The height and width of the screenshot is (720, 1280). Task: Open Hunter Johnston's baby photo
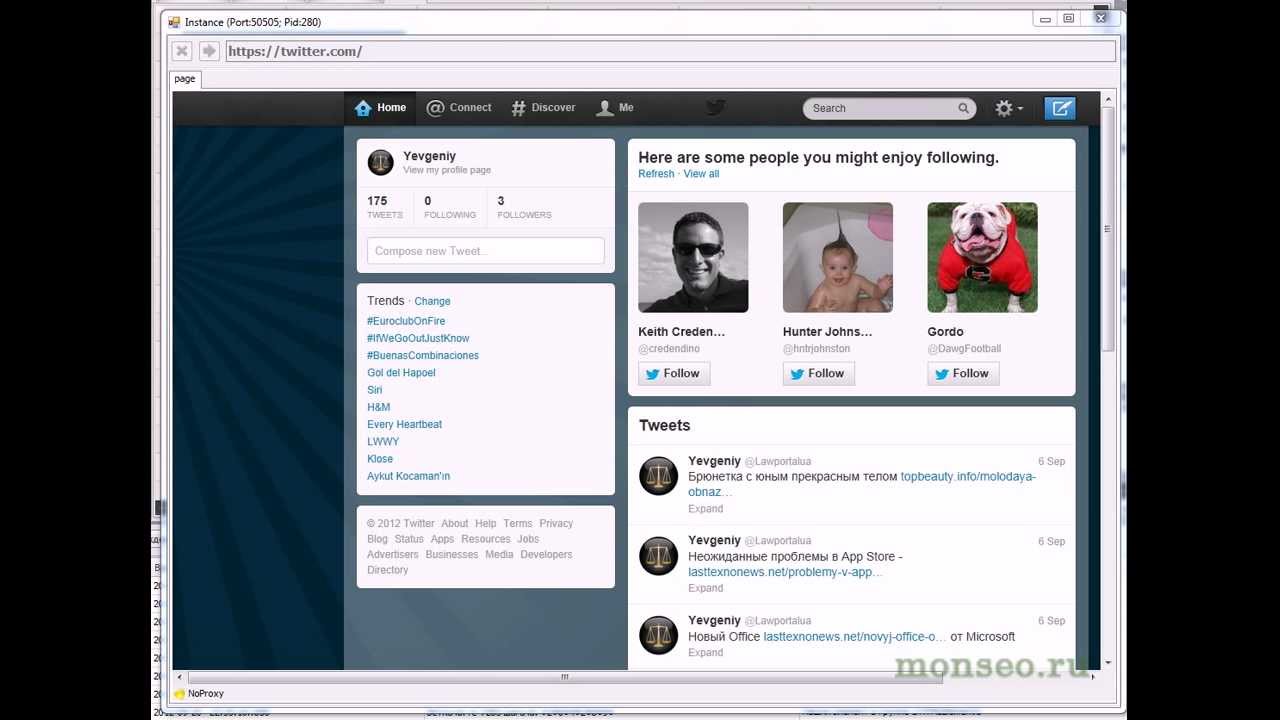point(838,257)
